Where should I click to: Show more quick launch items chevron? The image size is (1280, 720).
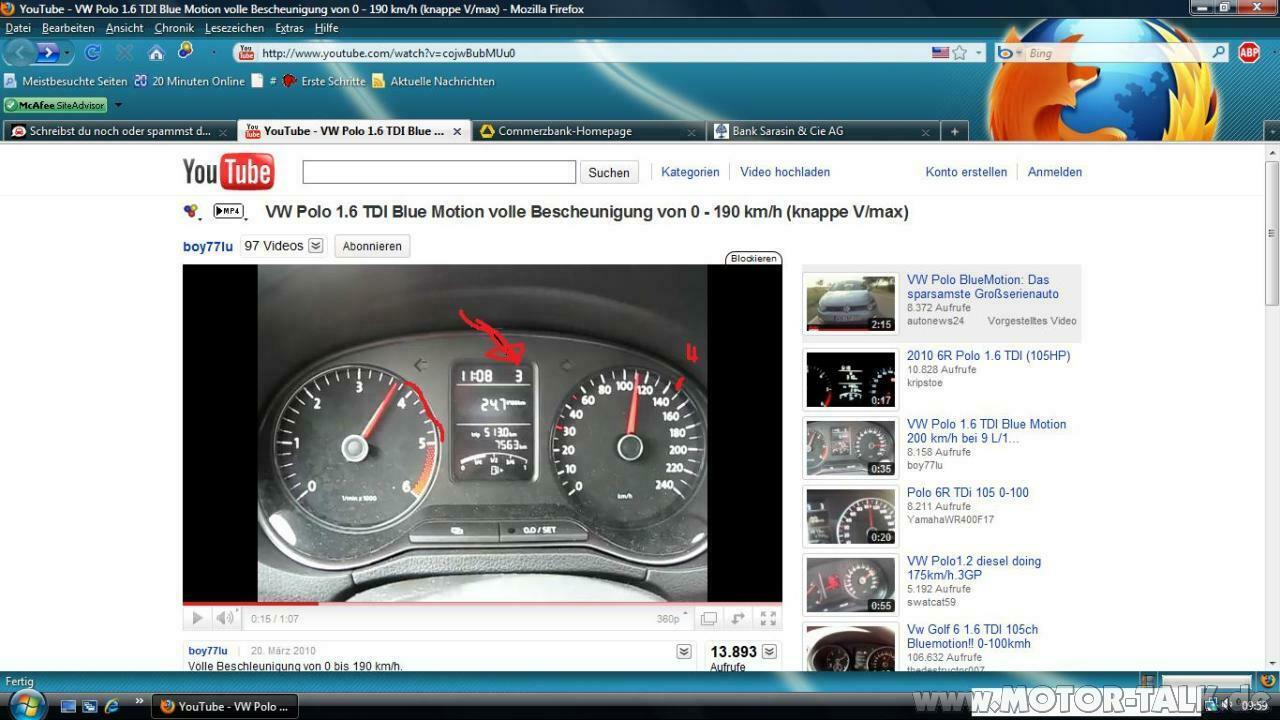tap(139, 701)
